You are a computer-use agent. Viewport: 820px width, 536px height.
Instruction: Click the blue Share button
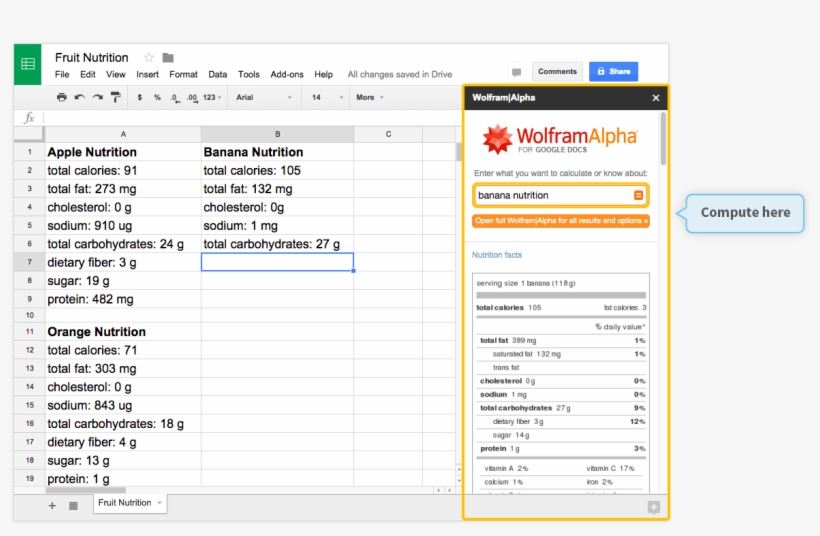coord(613,72)
